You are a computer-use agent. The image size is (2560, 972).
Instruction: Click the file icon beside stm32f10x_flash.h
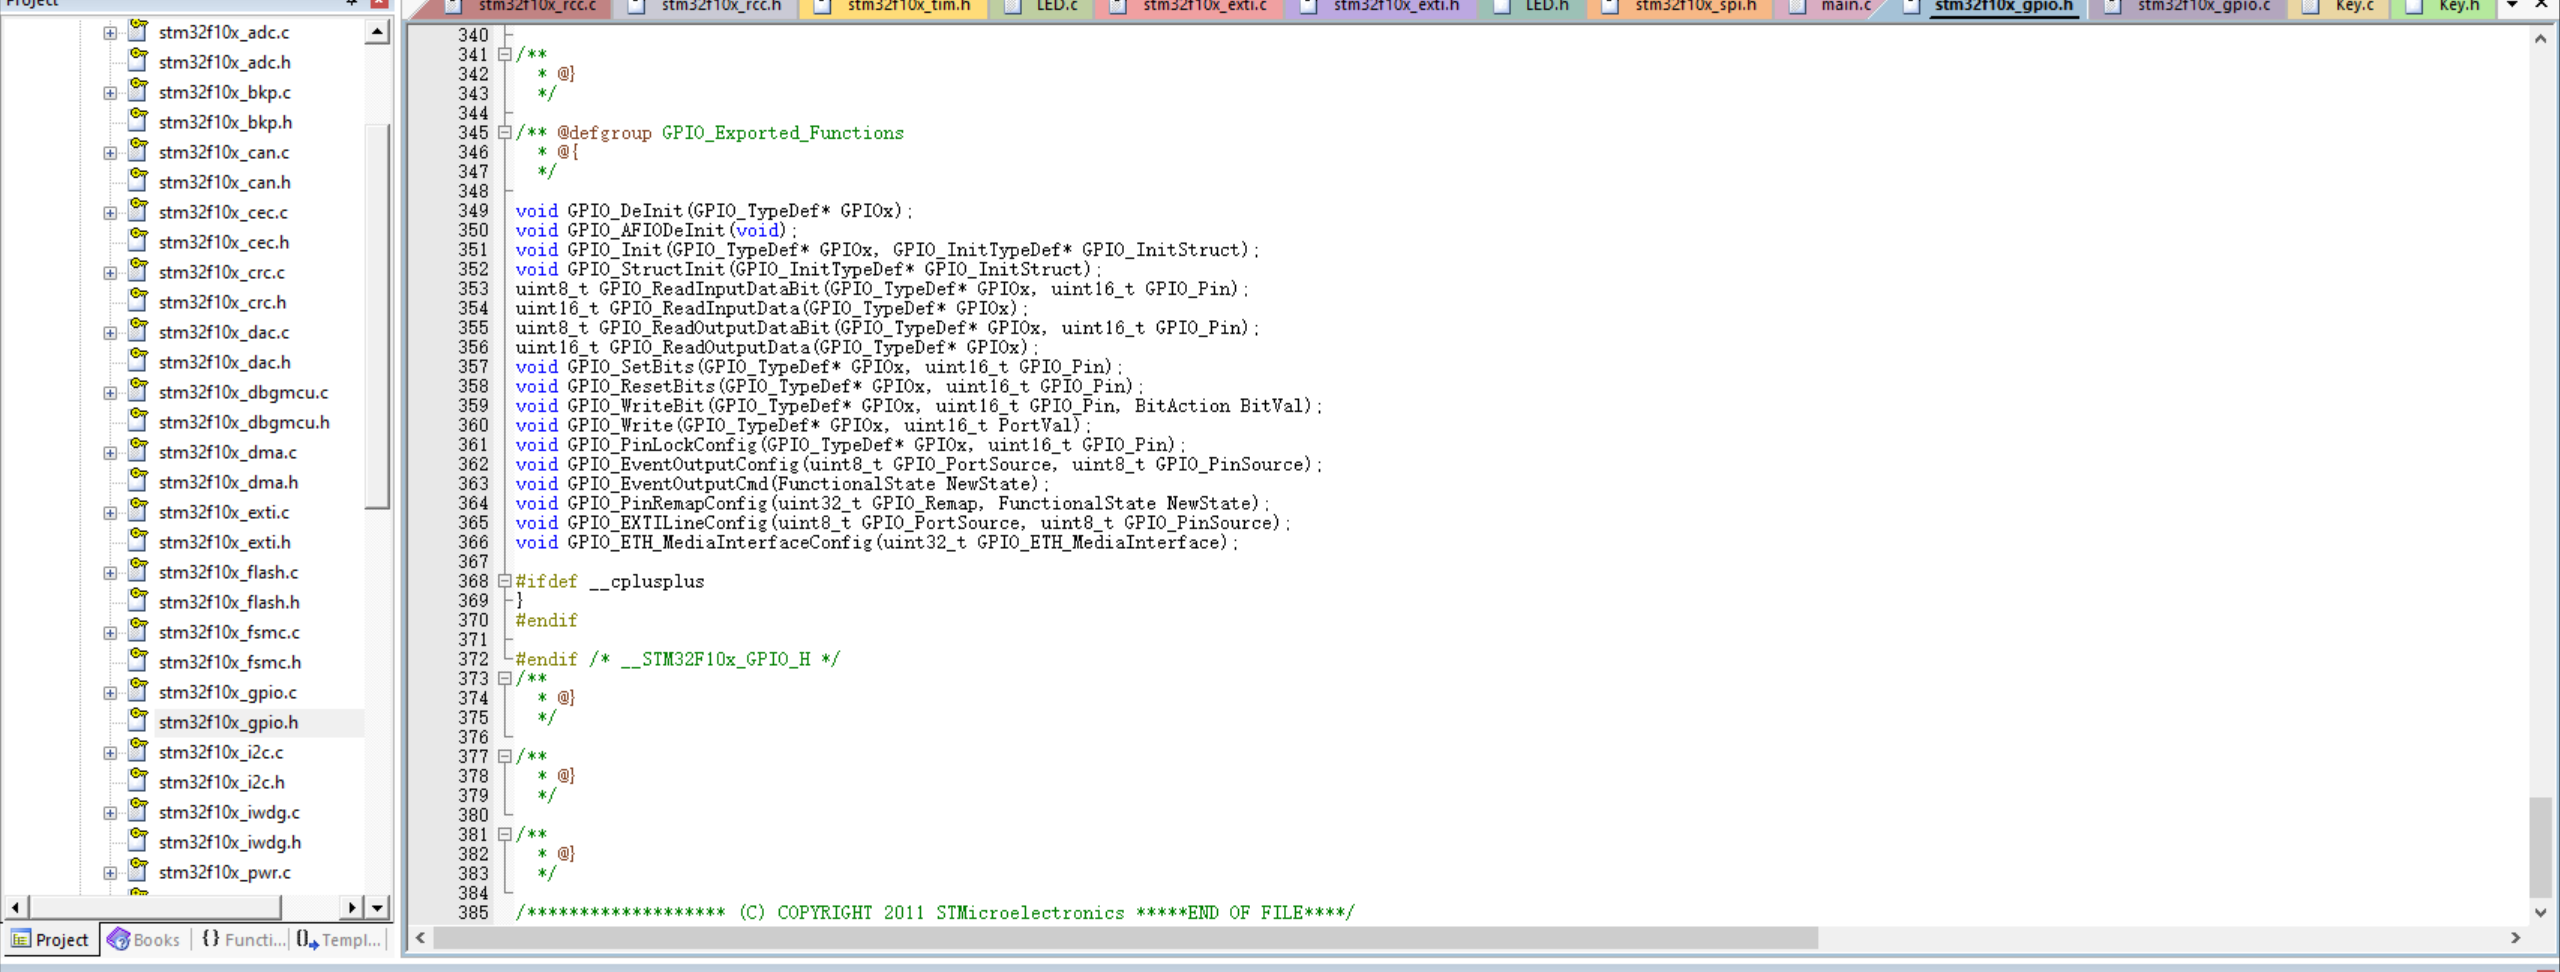[x=139, y=601]
